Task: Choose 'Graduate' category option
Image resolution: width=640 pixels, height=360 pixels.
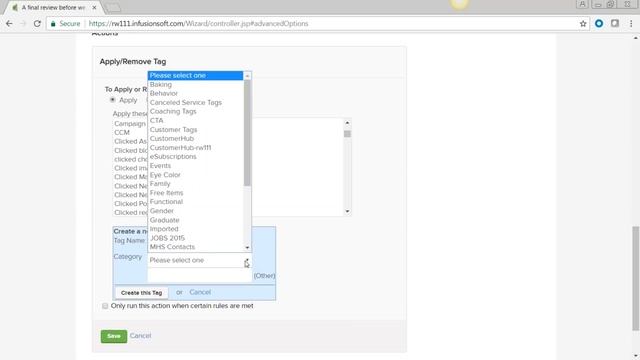Action: [x=196, y=220]
